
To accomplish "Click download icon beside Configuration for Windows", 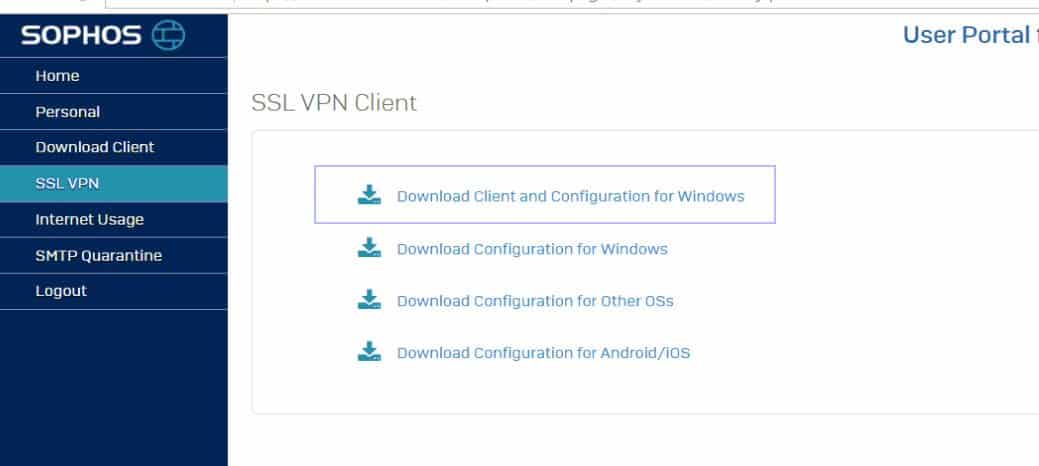I will click(x=369, y=247).
